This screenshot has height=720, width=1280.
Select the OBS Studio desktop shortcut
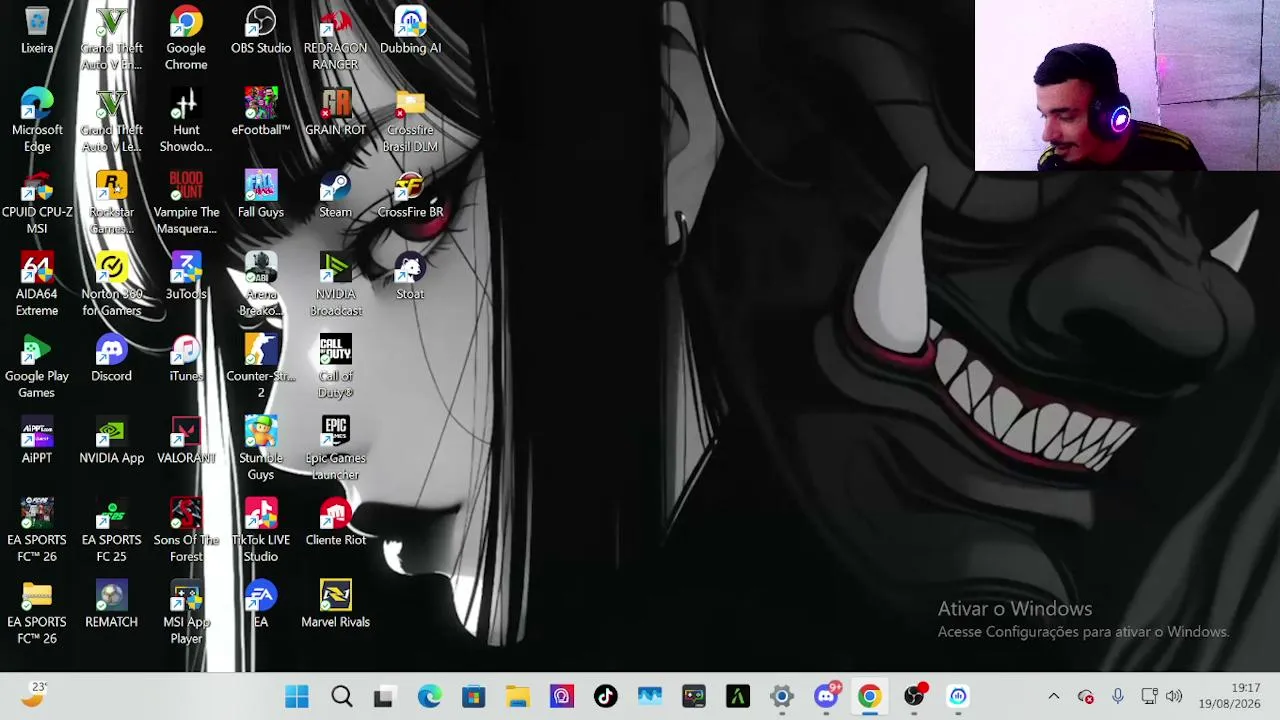click(x=261, y=31)
